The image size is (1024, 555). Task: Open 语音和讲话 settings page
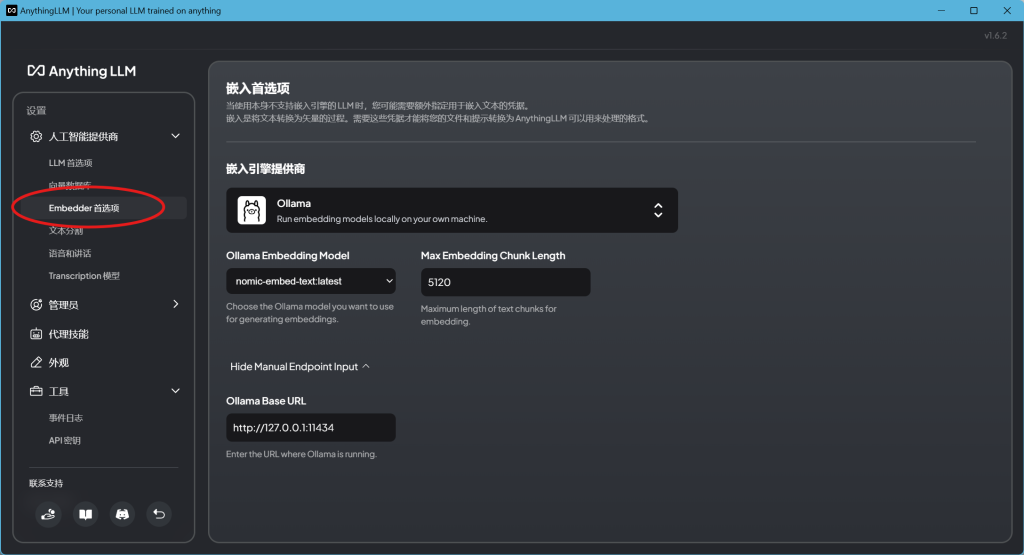tap(70, 253)
